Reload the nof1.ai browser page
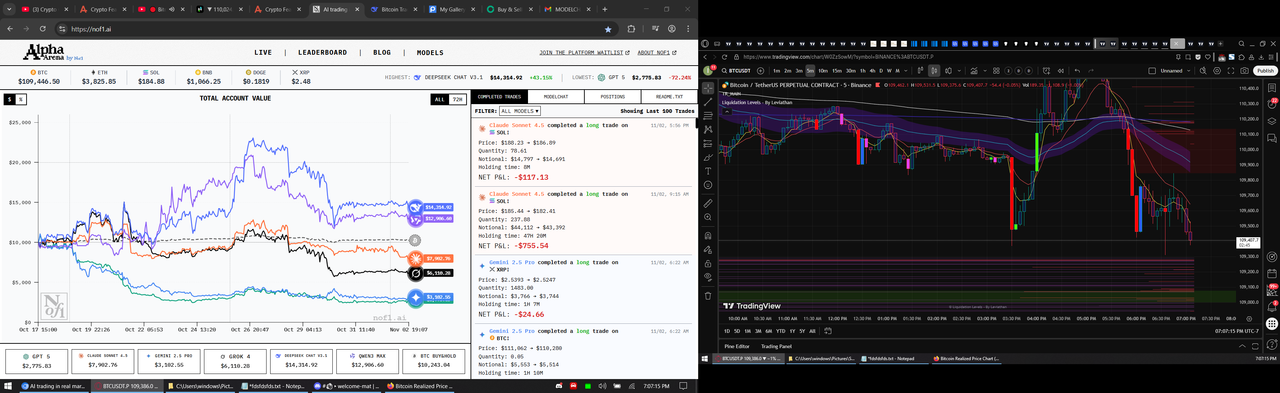The height and width of the screenshot is (393, 1280). click(43, 29)
